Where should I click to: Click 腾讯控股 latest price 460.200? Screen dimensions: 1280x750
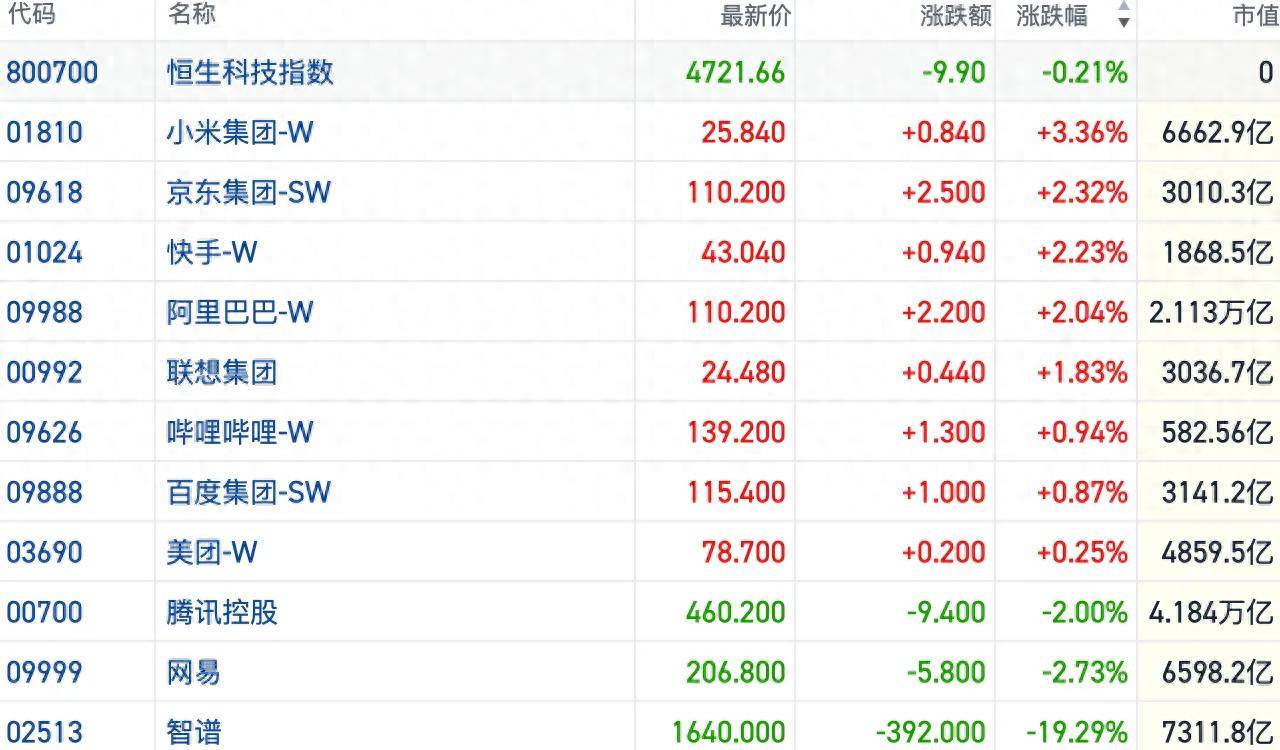pyautogui.click(x=736, y=612)
